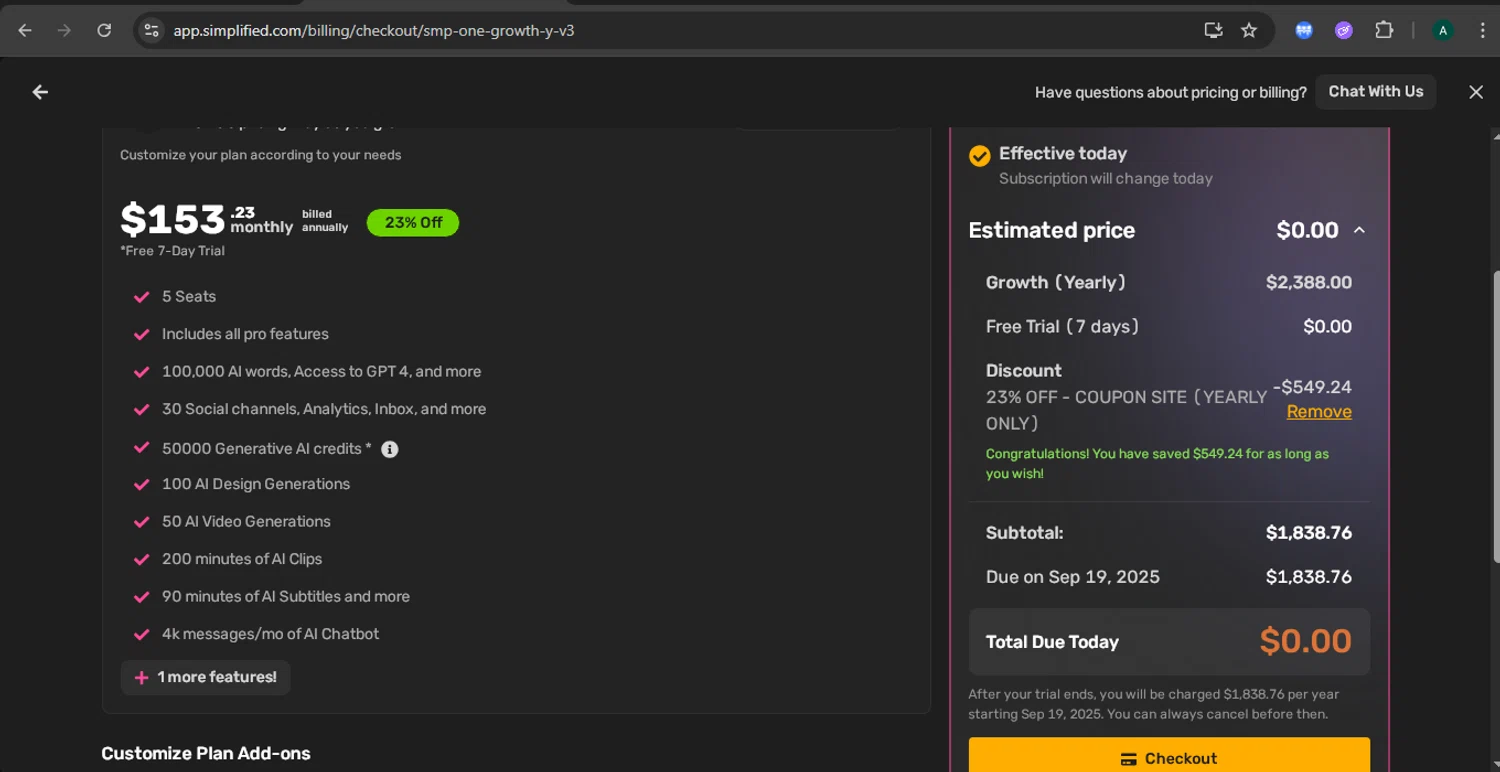
Task: Click the 200 minutes of AI Clips text
Action: pyautogui.click(x=242, y=559)
